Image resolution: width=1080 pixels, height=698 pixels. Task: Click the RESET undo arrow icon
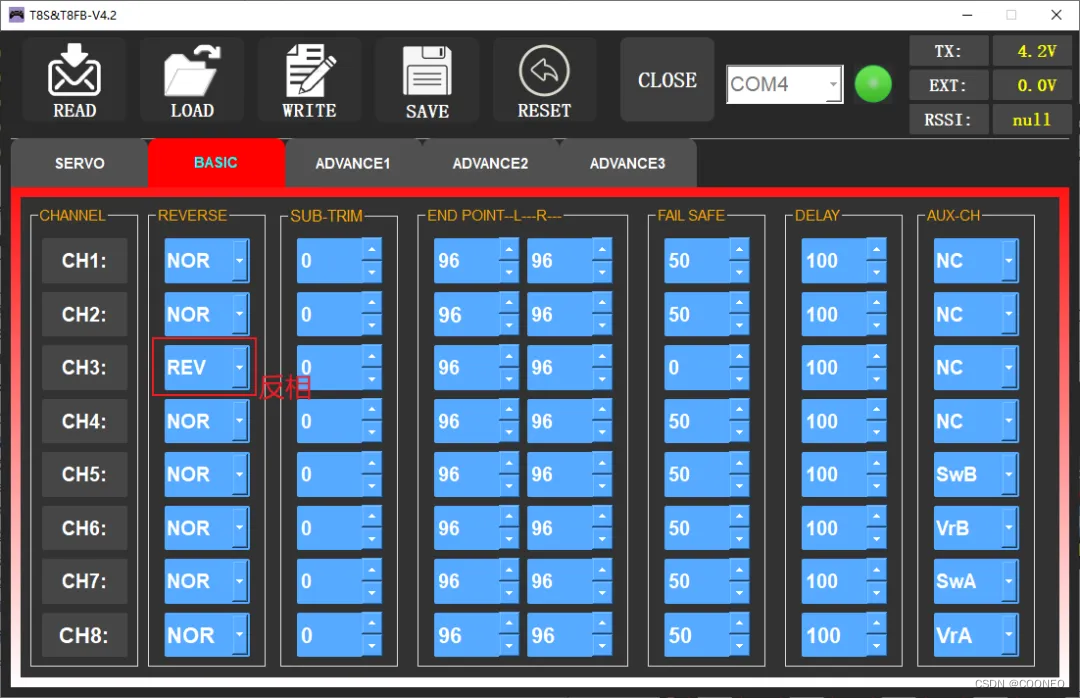(544, 70)
